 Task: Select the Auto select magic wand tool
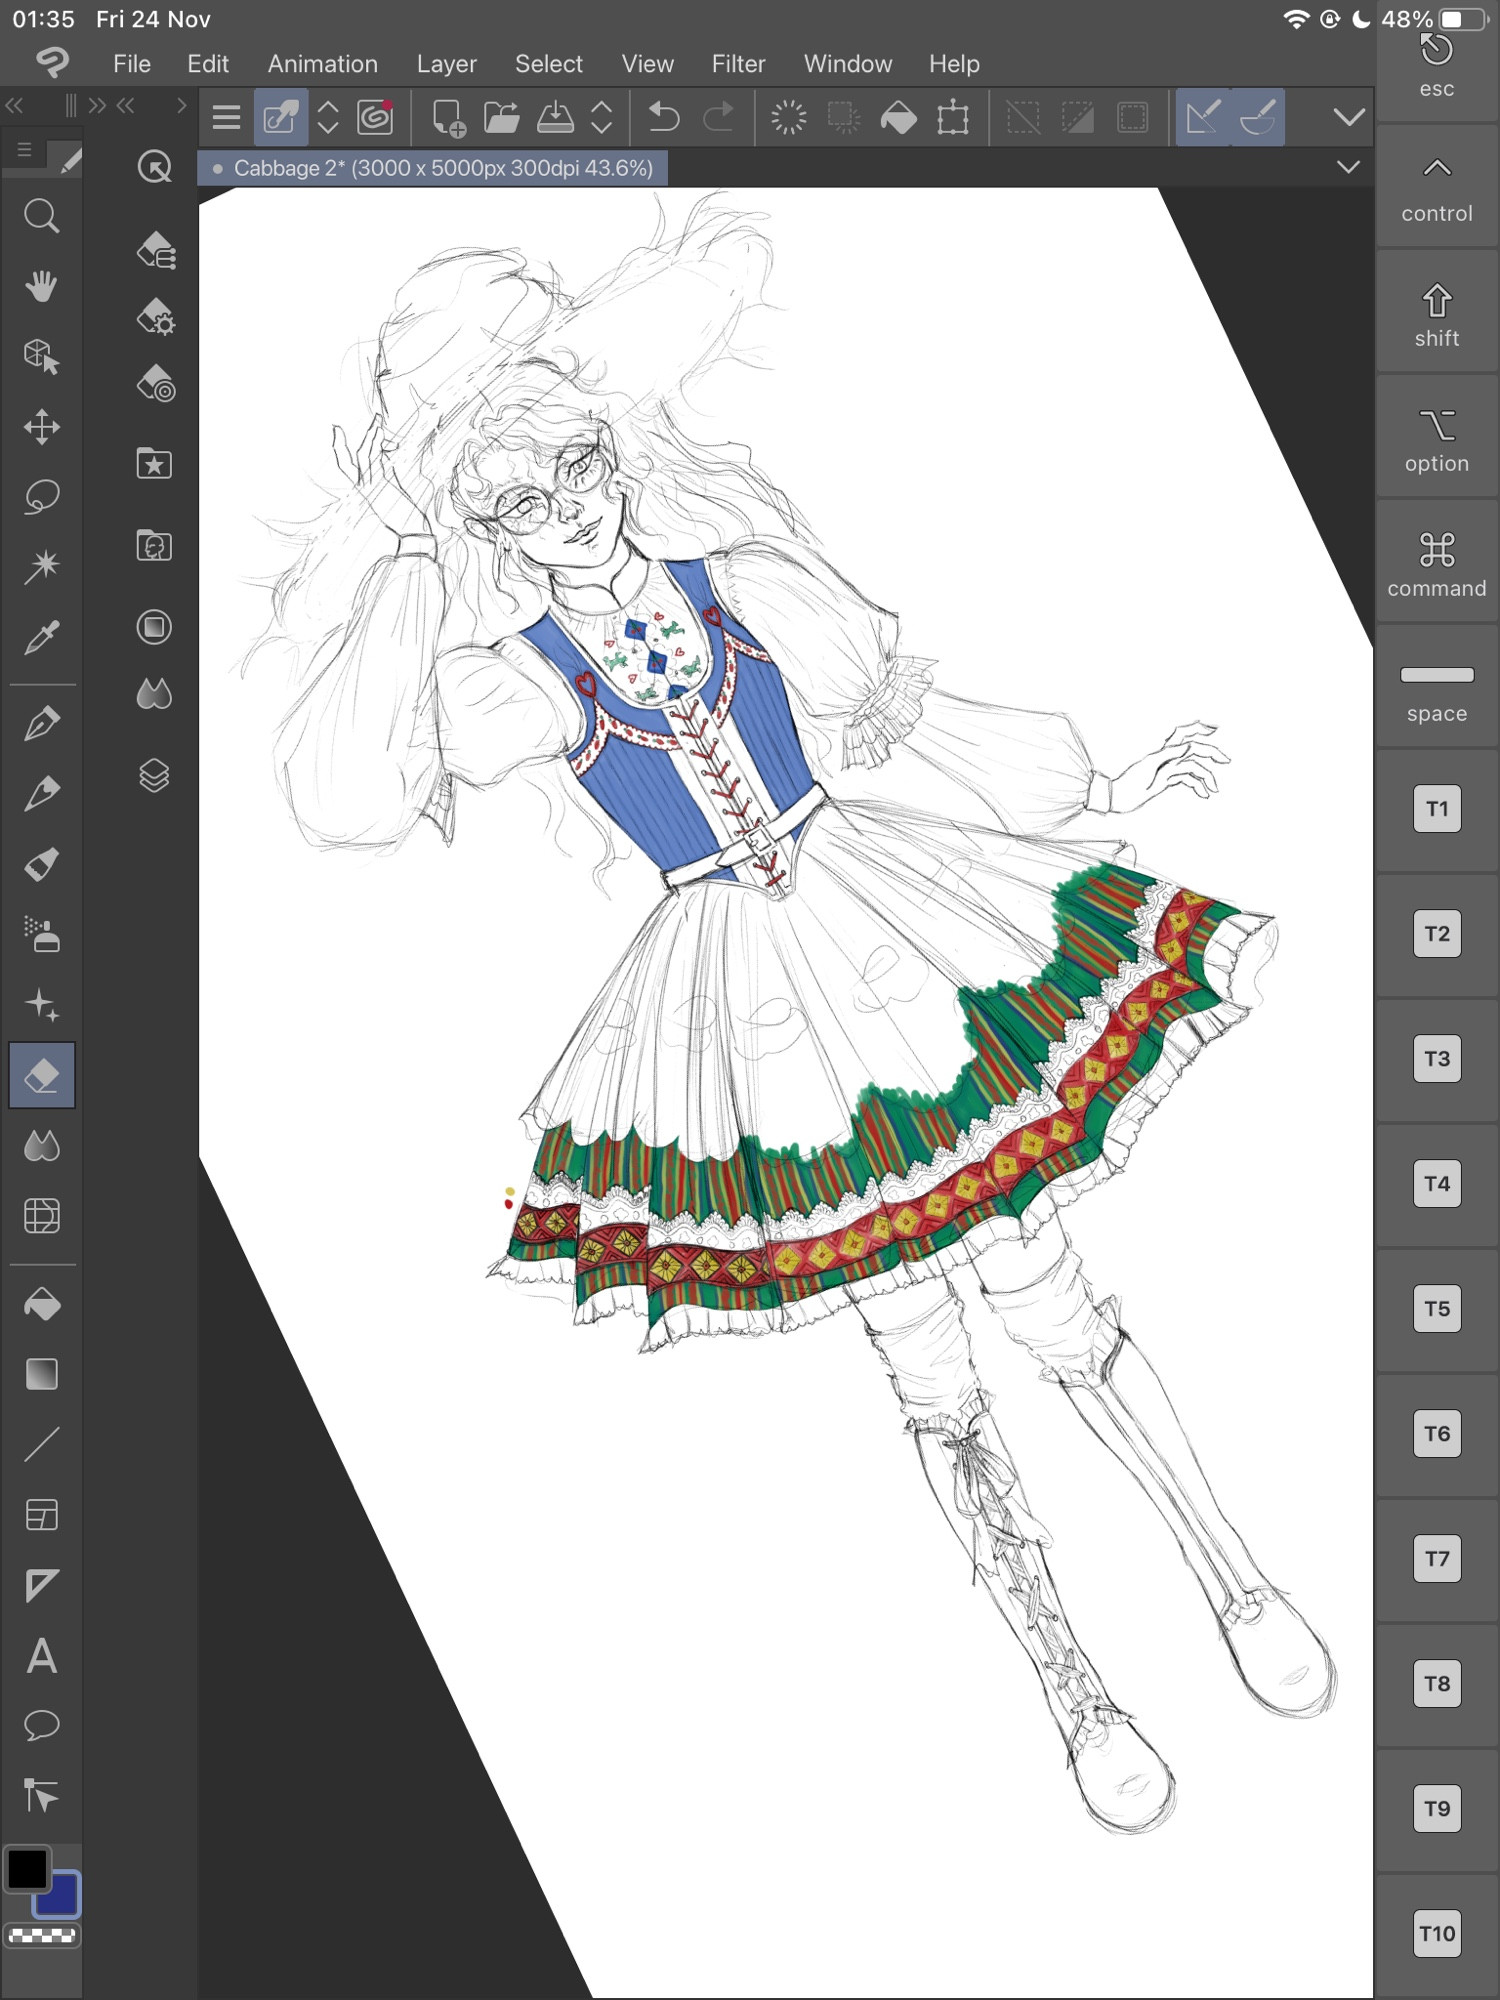[41, 567]
